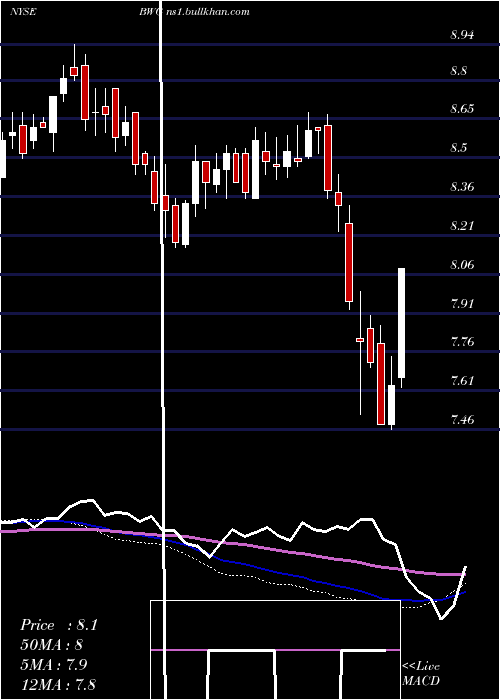Select the 8.8 price axis label
500x700 pixels.
[x=459, y=71]
